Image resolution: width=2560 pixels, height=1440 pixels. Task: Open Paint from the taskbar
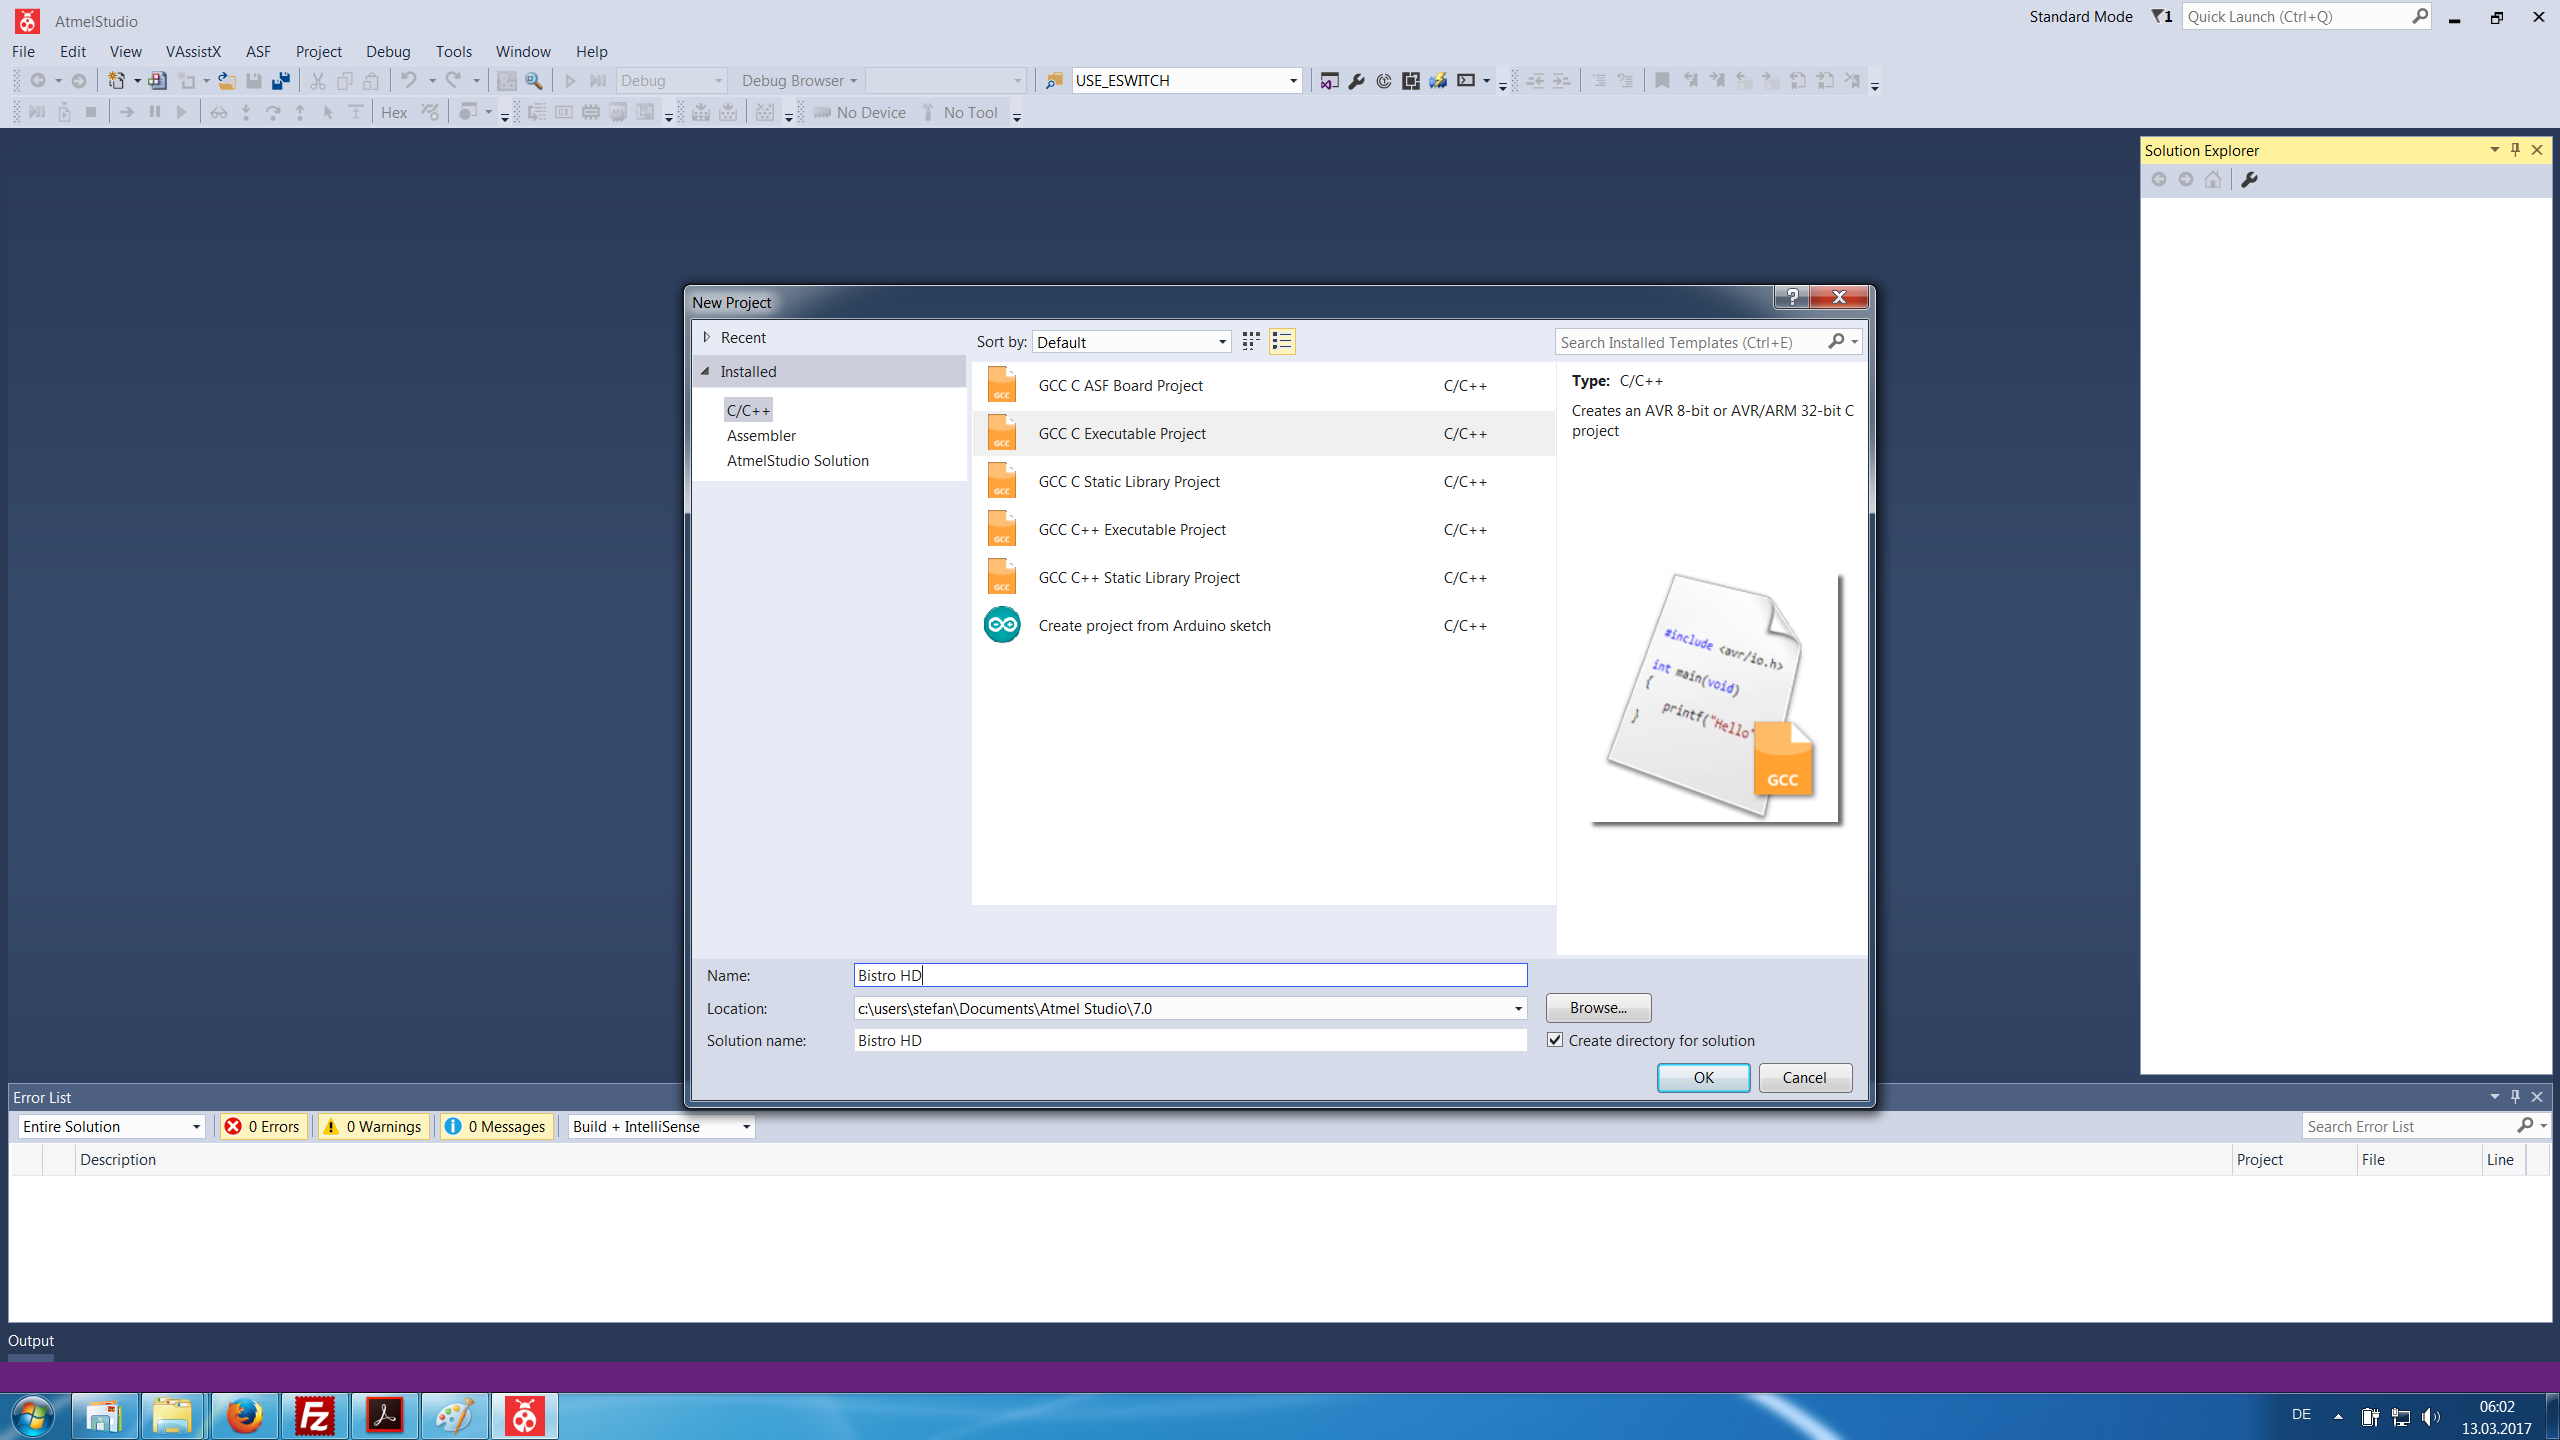click(454, 1416)
